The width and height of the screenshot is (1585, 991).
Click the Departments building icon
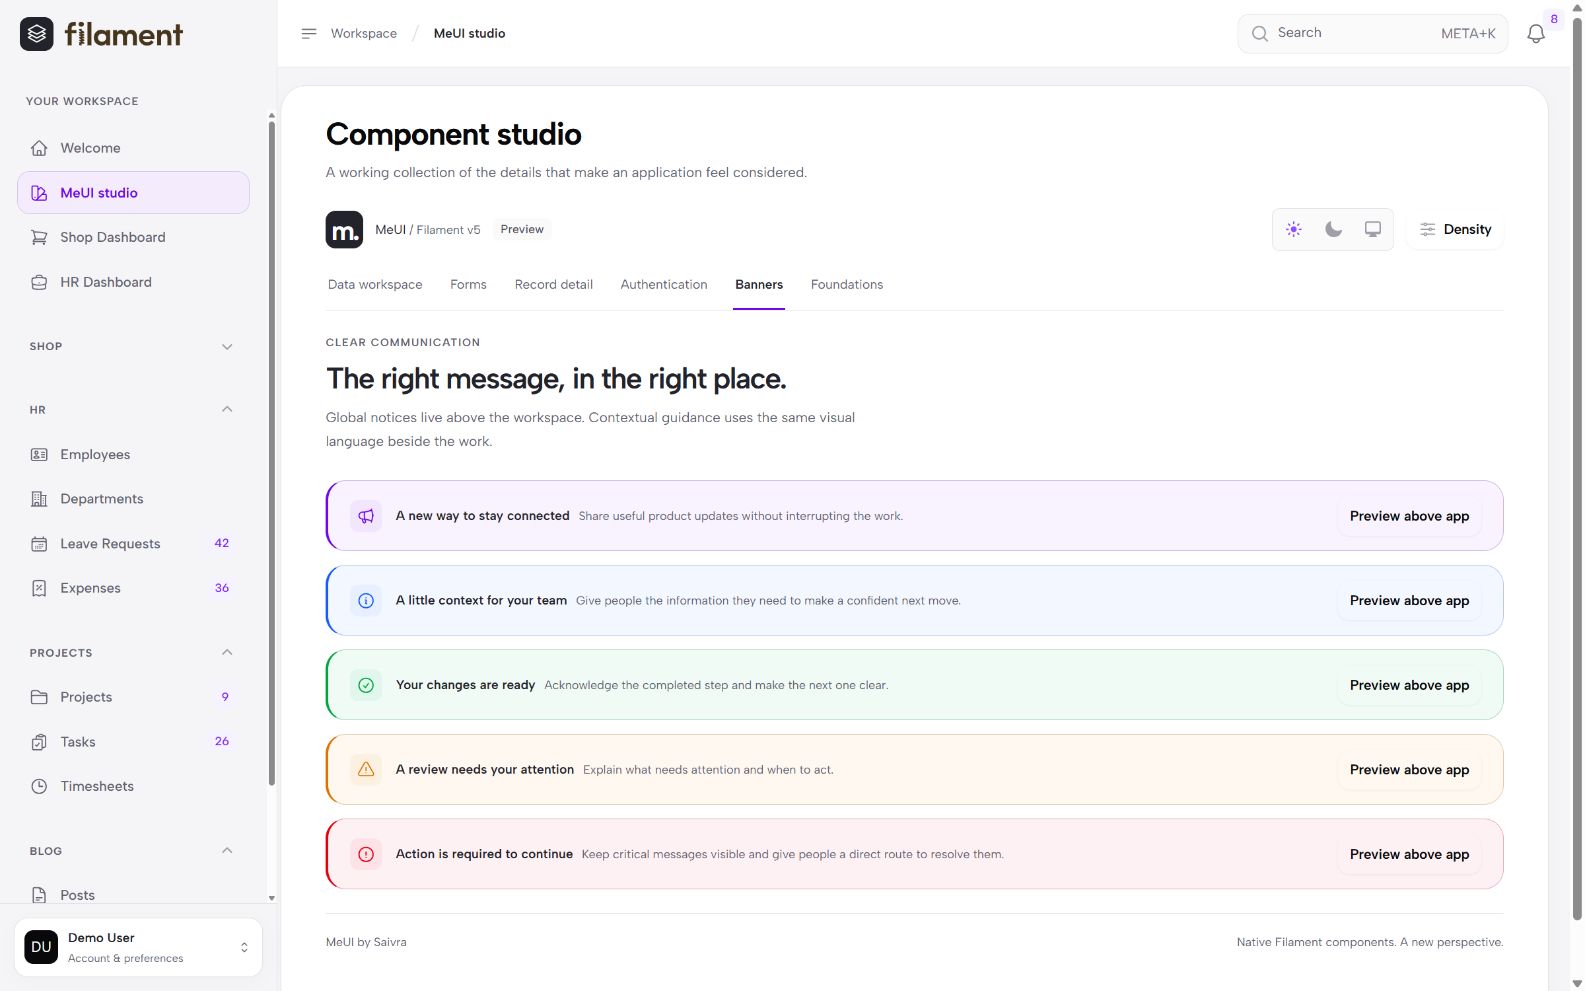pyautogui.click(x=39, y=499)
